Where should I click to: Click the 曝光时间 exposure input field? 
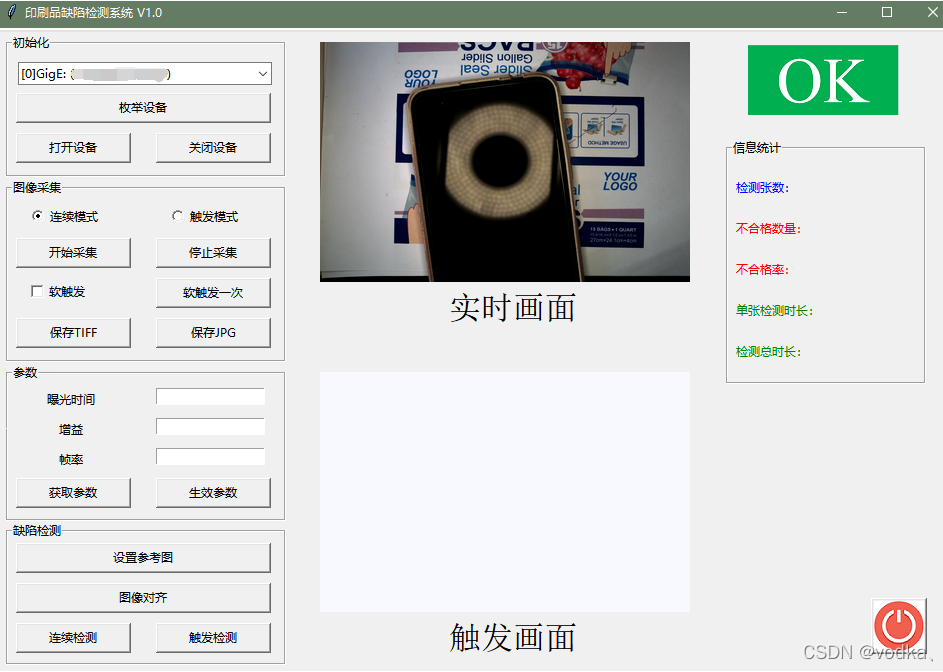click(210, 396)
